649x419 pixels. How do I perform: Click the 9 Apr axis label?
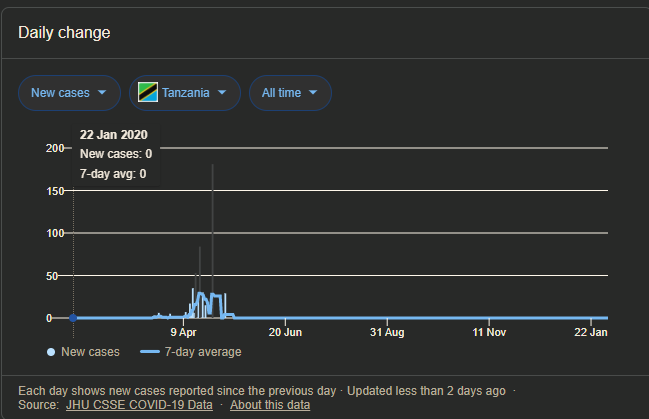(x=183, y=332)
